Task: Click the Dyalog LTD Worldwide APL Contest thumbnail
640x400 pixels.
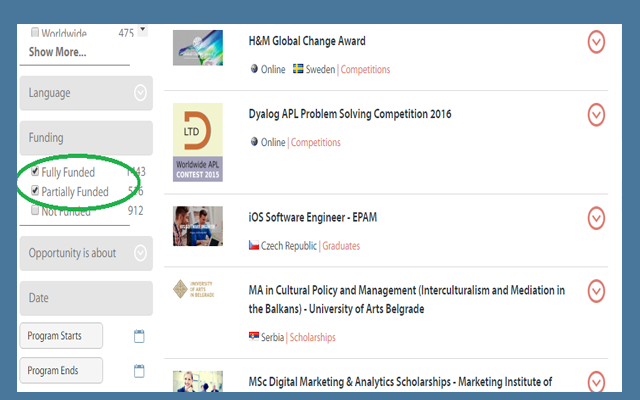Action: [198, 142]
